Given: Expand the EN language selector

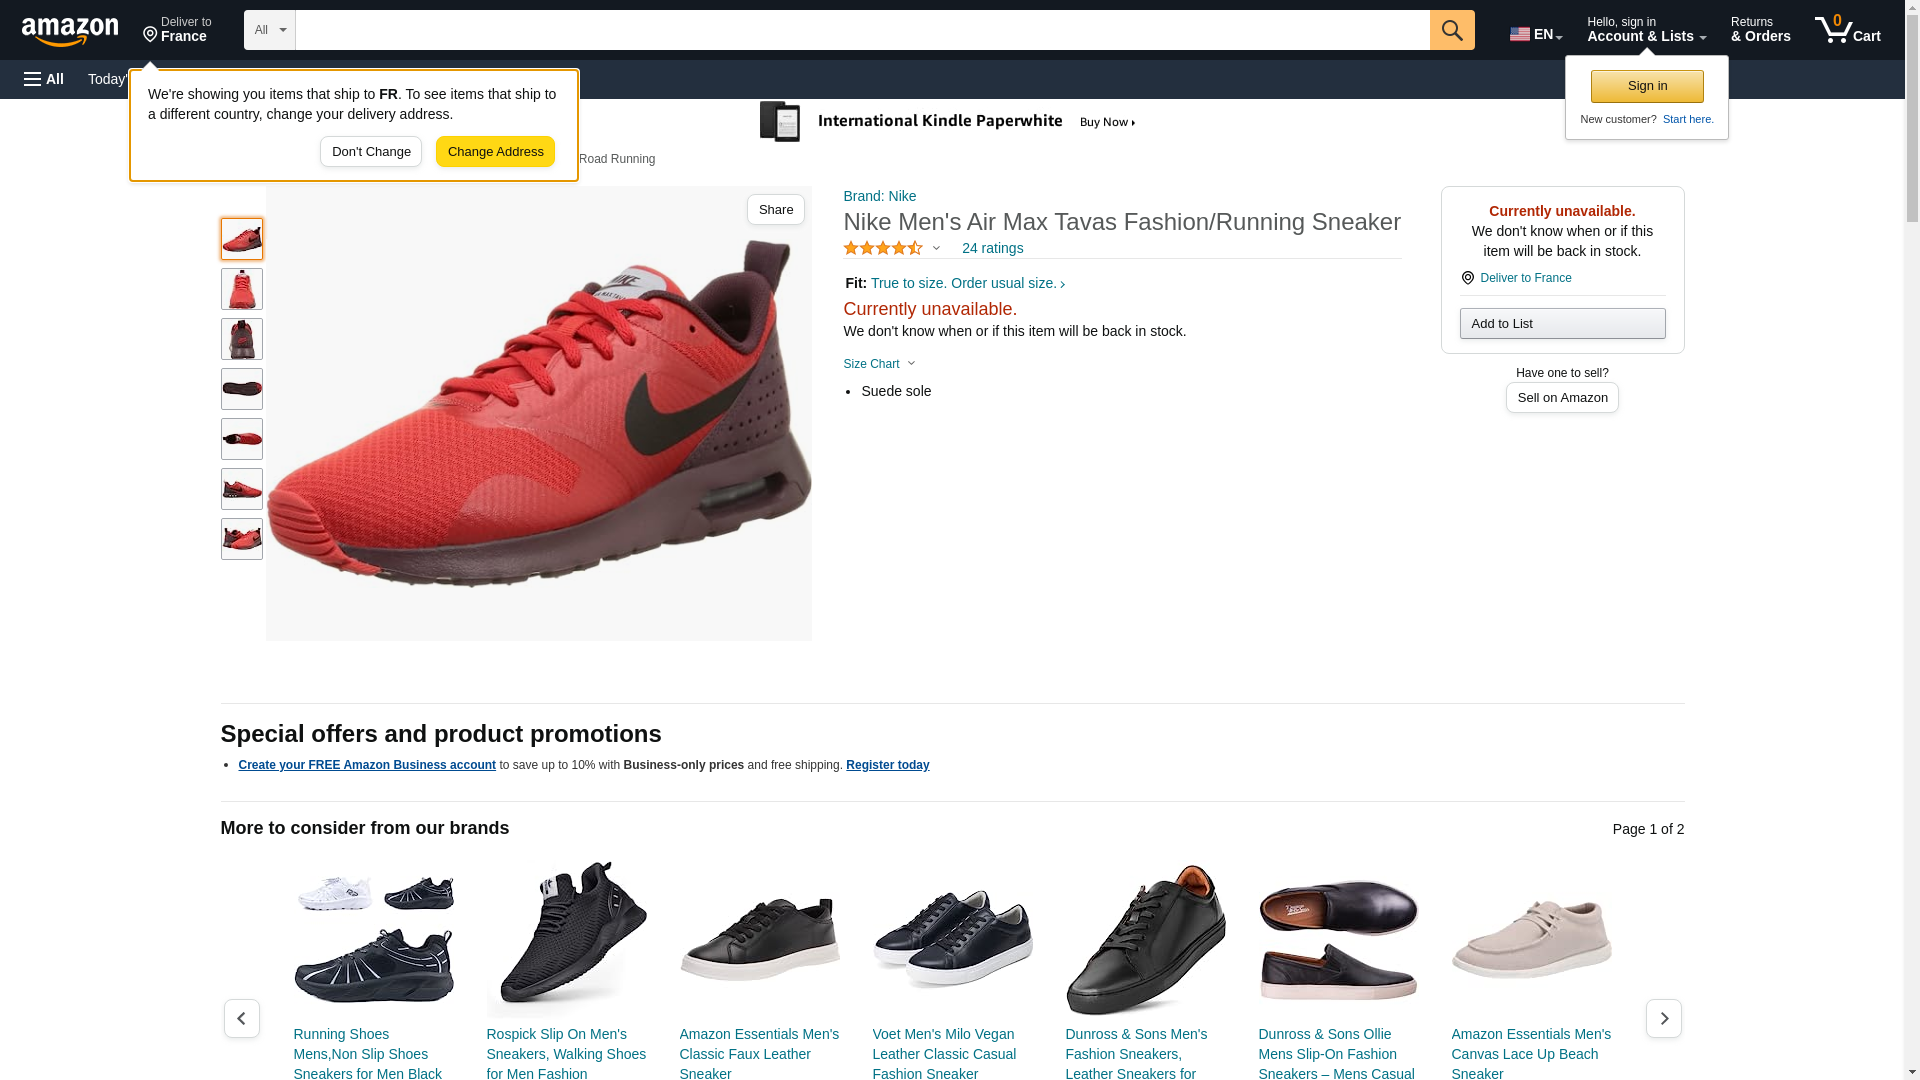Looking at the screenshot, I should pos(1535,33).
